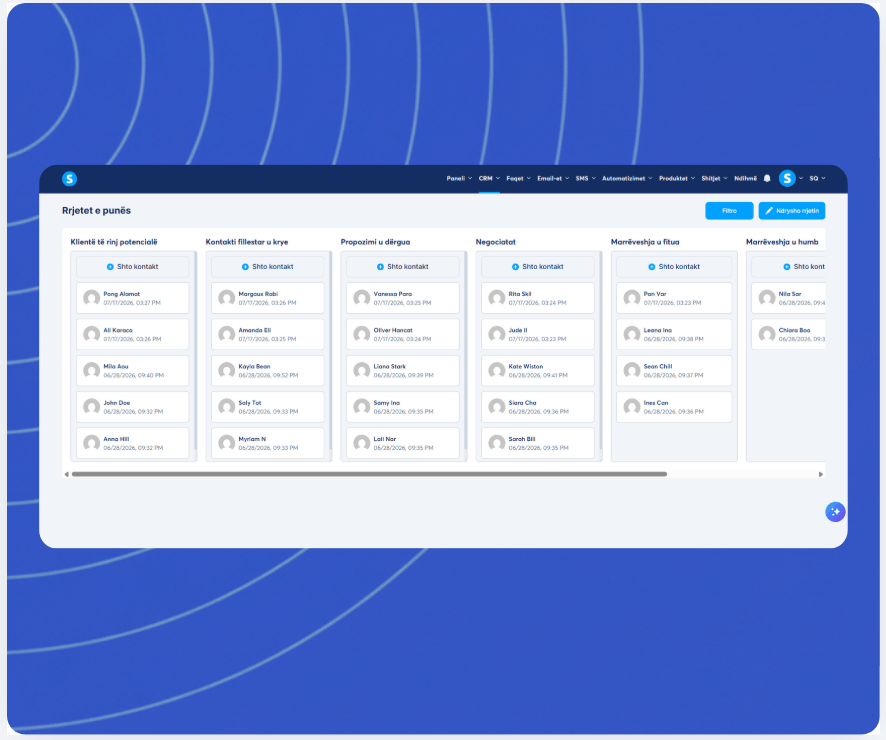Click avatar of Vanessa Para card
The height and width of the screenshot is (740, 886).
click(x=362, y=298)
